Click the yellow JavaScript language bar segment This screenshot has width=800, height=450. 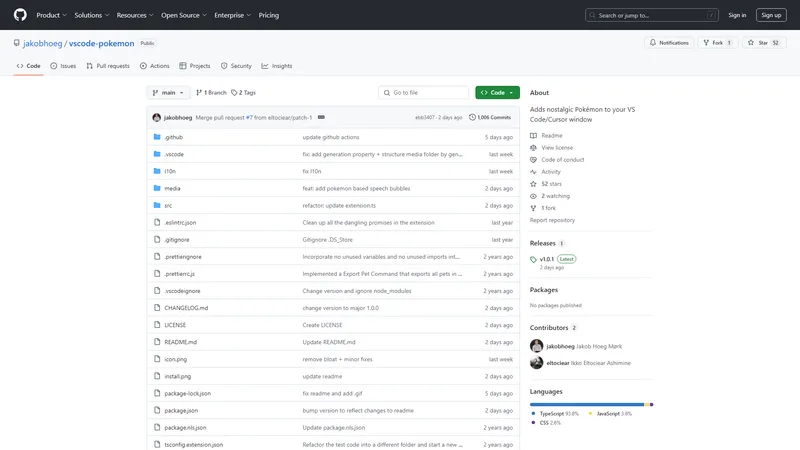click(647, 405)
